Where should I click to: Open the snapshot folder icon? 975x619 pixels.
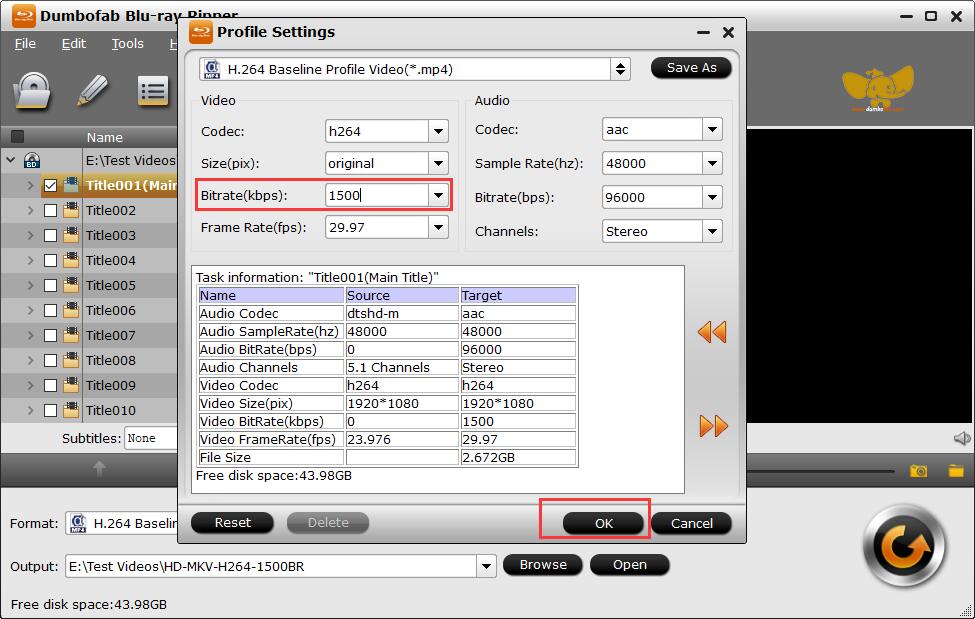pos(956,471)
